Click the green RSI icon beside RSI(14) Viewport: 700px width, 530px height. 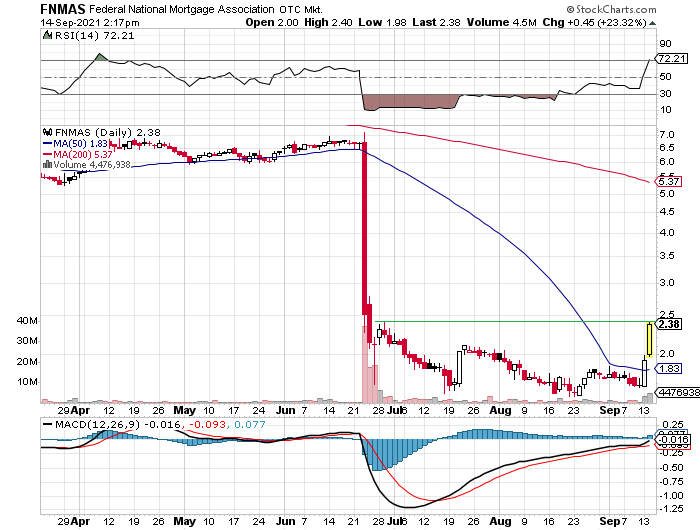pyautogui.click(x=47, y=35)
